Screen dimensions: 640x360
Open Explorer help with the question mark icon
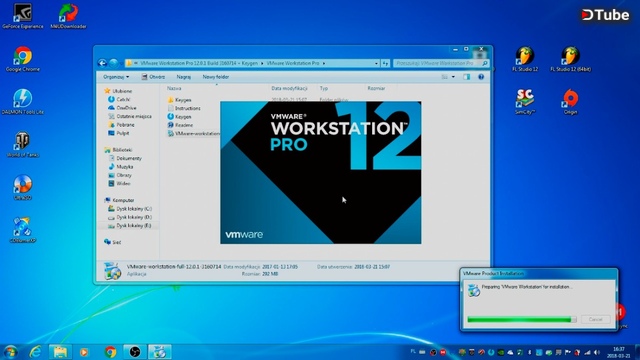481,77
